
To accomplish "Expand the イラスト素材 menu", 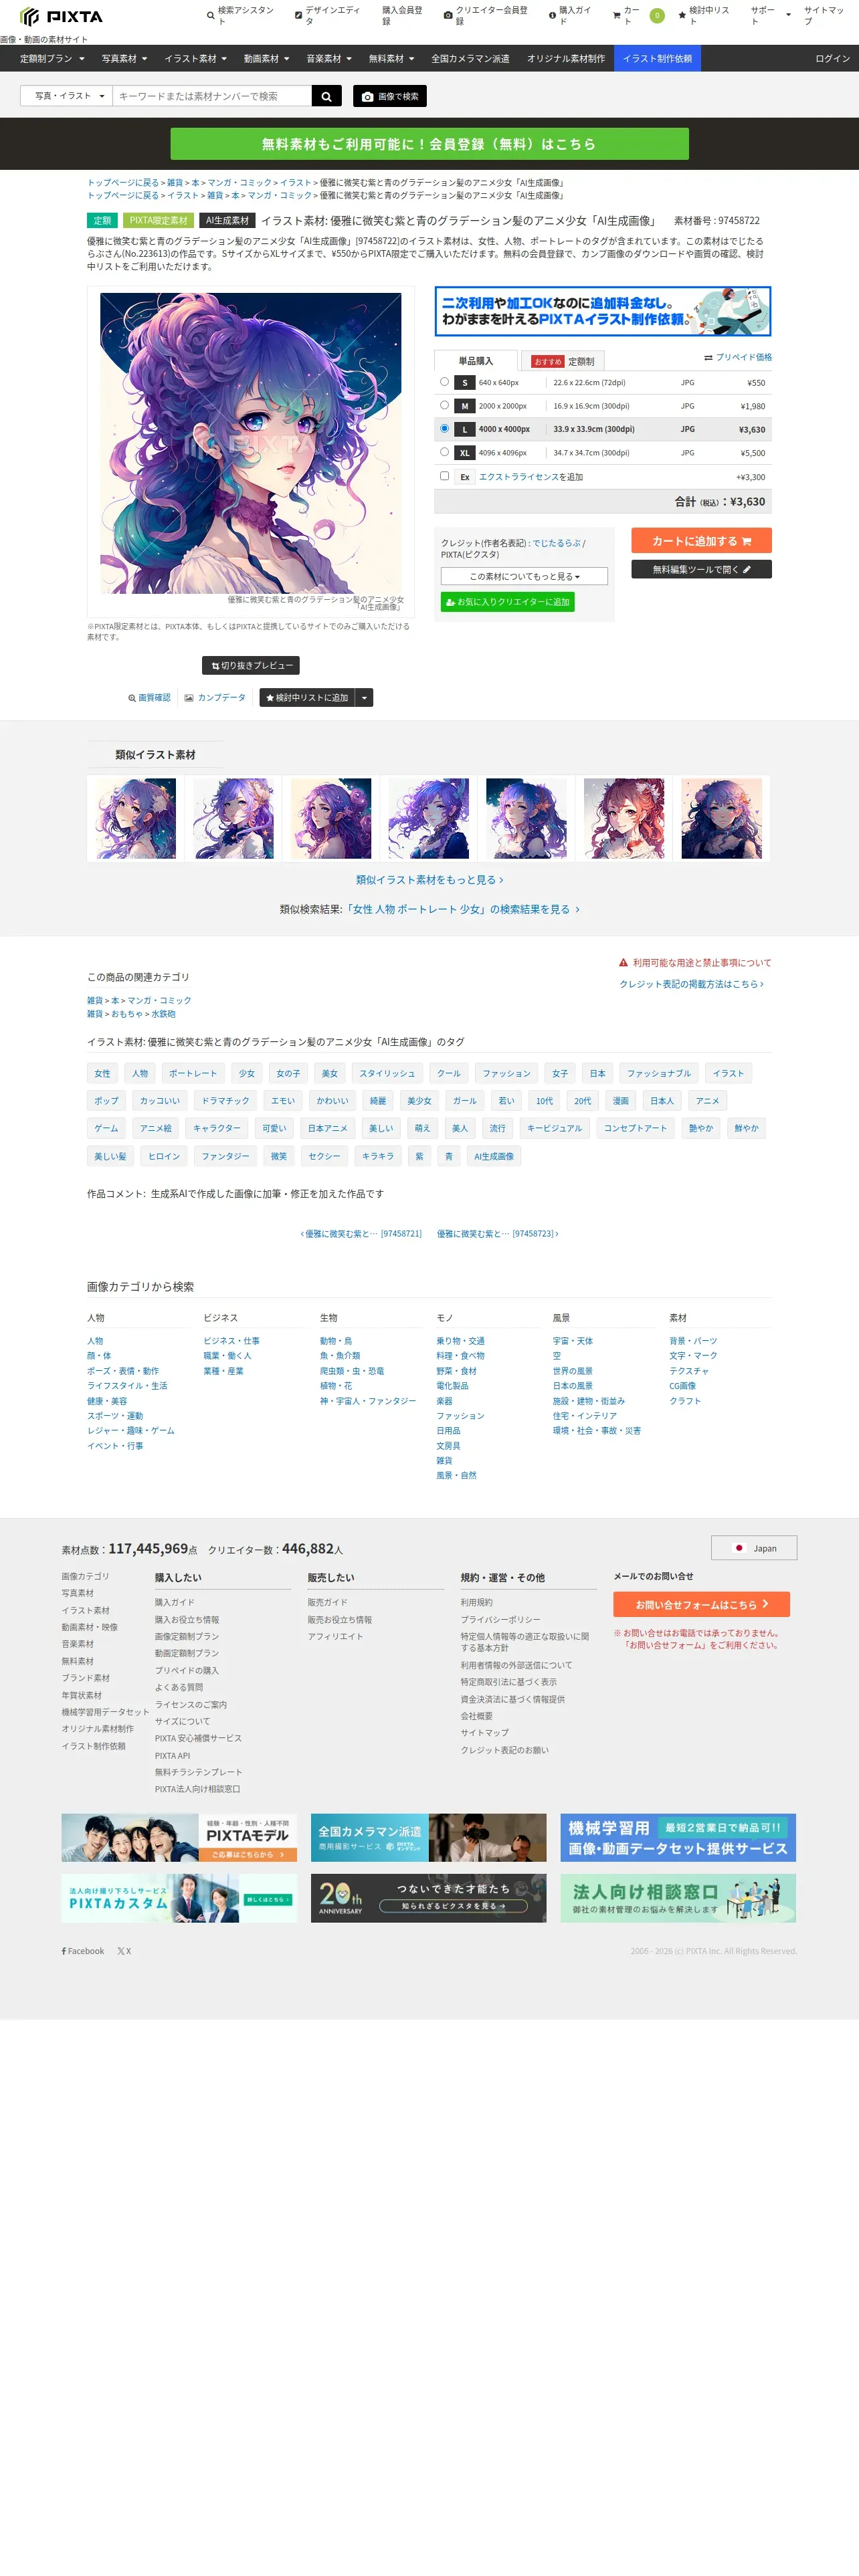I will (x=195, y=59).
